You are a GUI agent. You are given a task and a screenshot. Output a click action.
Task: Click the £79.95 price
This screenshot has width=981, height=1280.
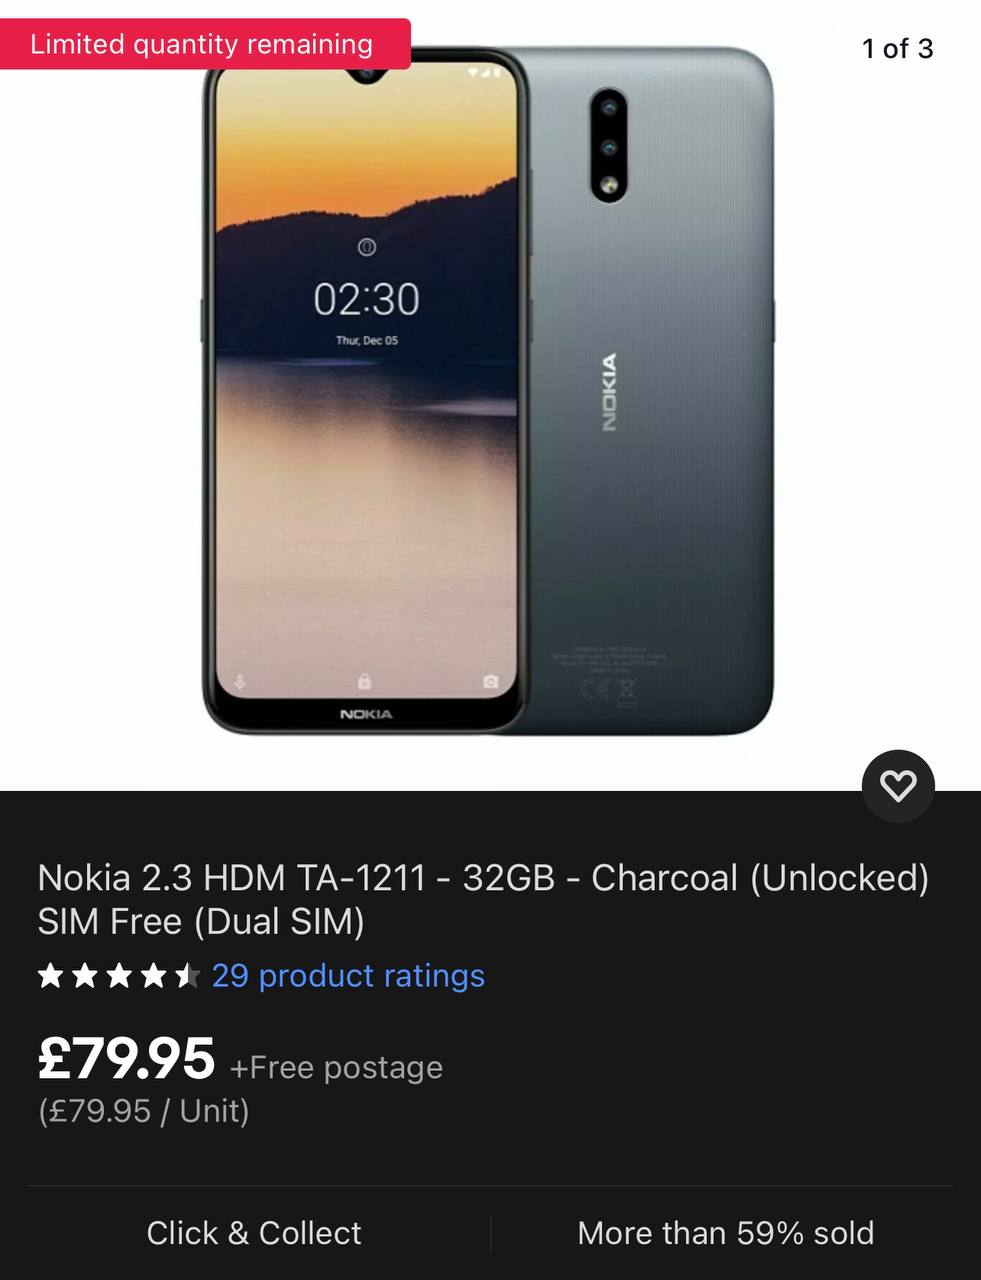(126, 1058)
